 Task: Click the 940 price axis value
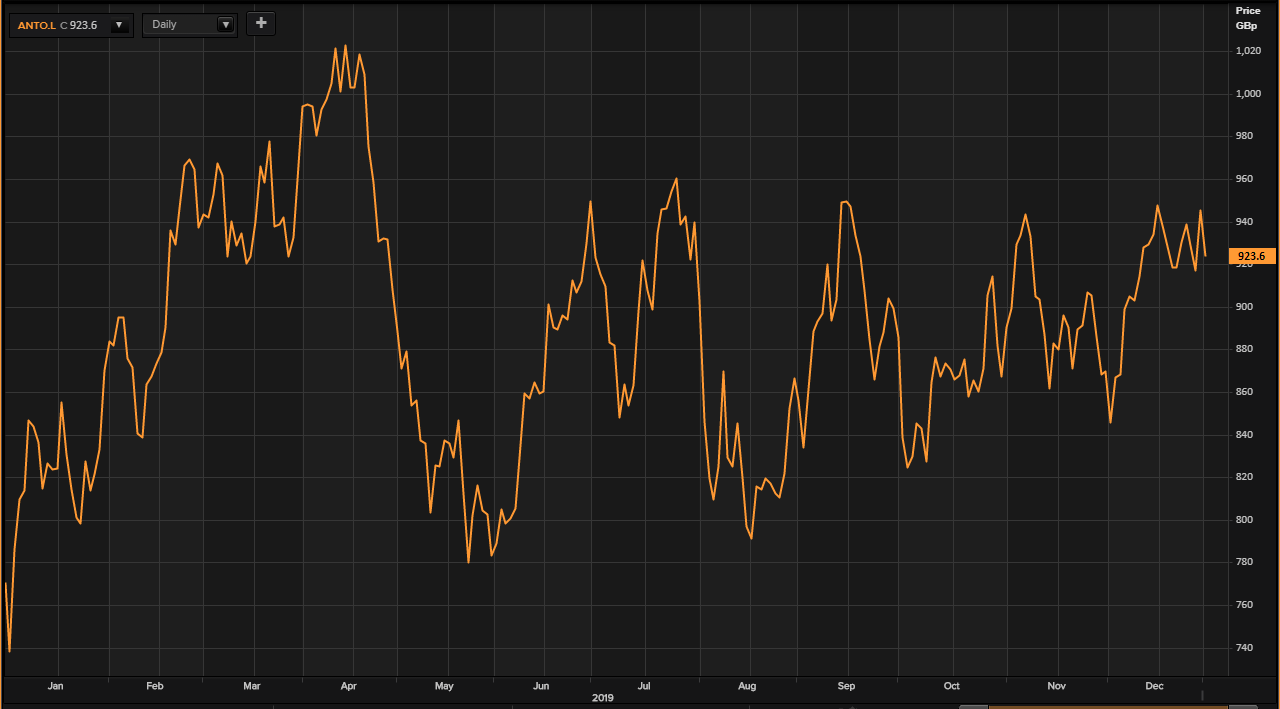click(1245, 221)
